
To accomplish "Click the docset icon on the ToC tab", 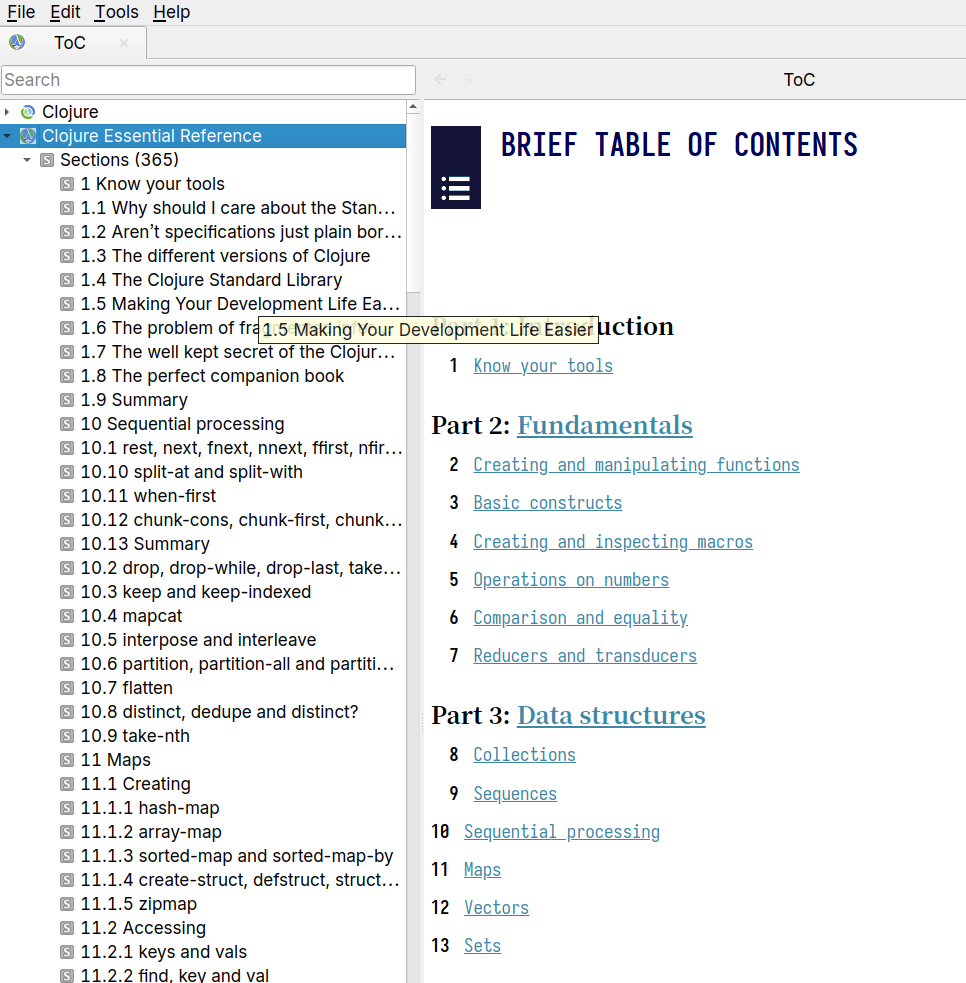I will [17, 43].
